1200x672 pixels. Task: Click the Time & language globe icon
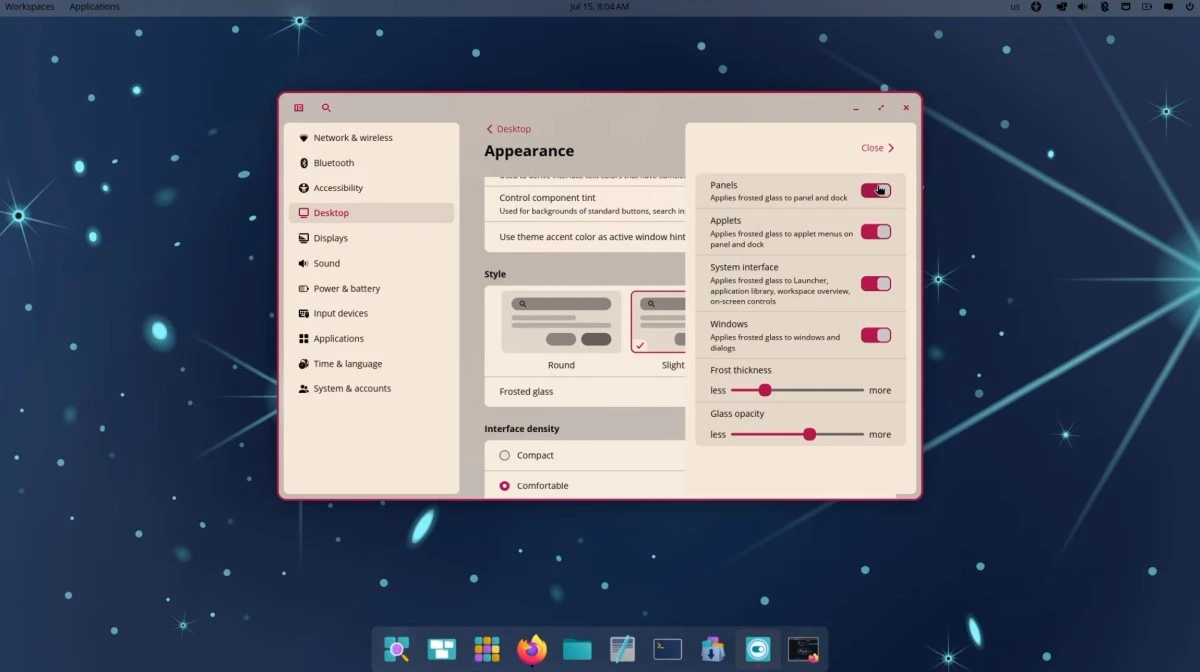304,364
